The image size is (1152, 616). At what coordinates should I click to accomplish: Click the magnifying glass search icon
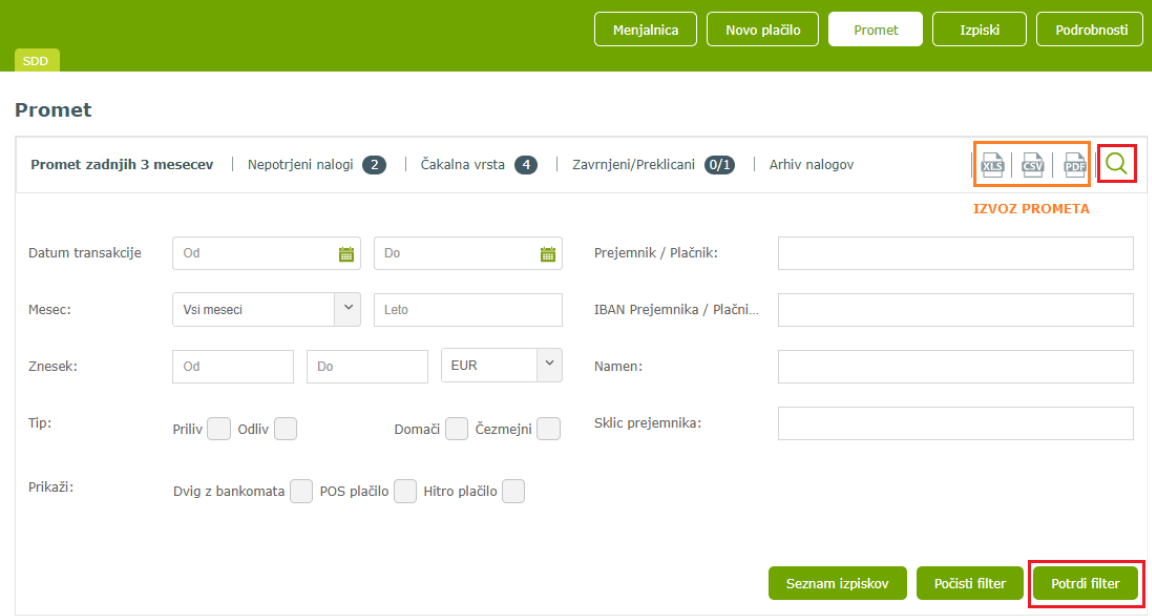click(x=1116, y=163)
